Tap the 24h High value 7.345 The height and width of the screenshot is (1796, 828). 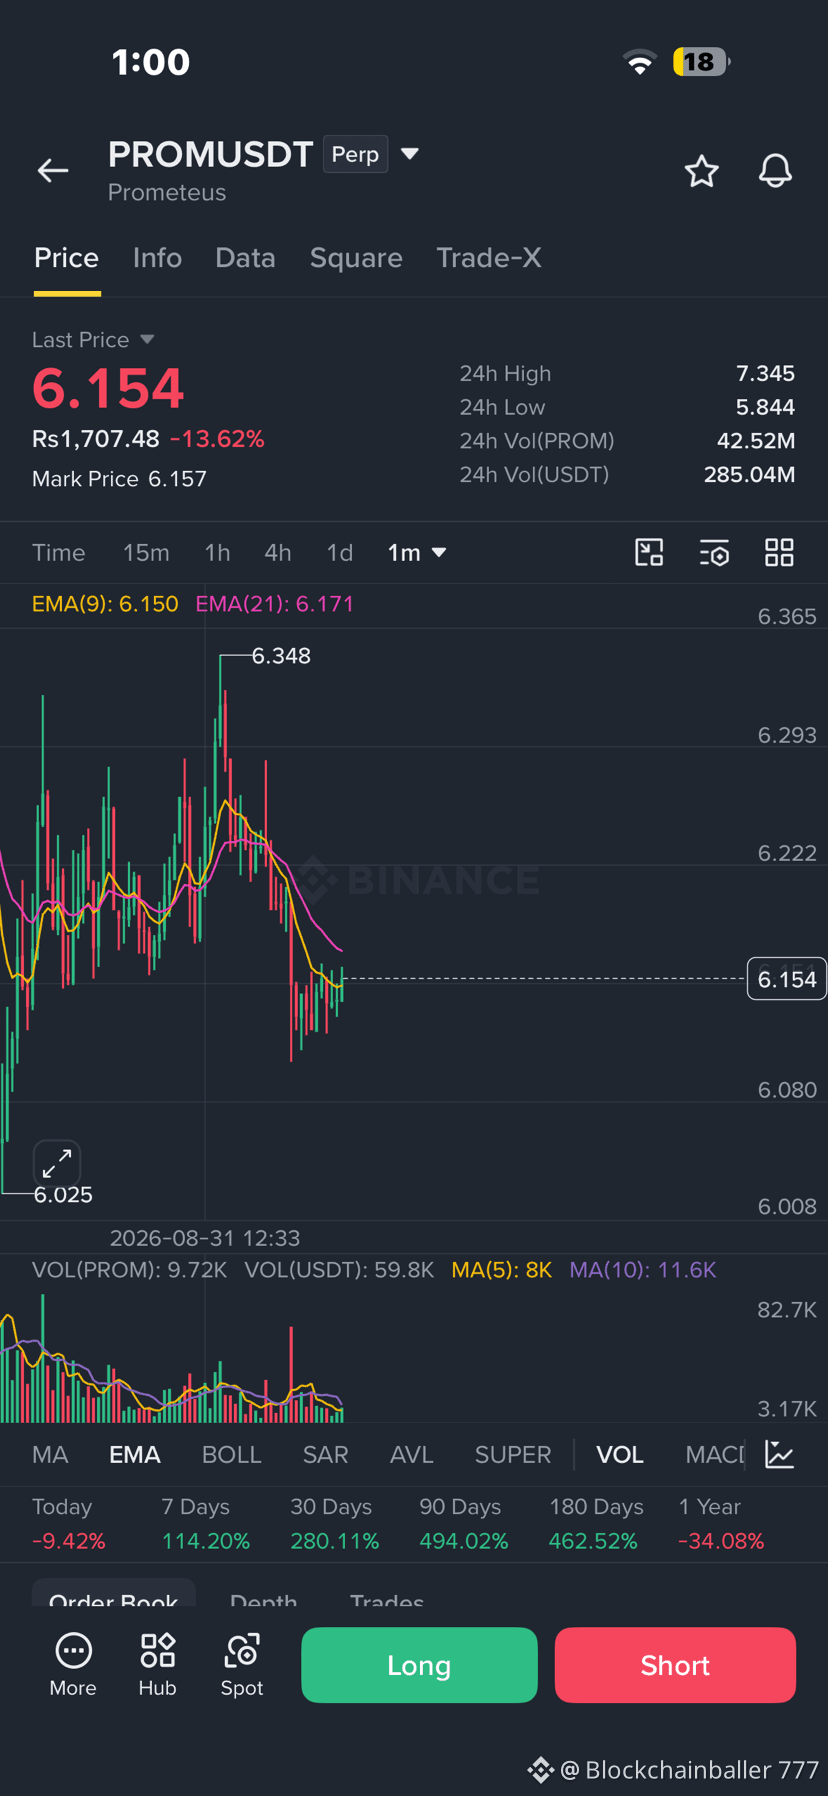coord(765,373)
